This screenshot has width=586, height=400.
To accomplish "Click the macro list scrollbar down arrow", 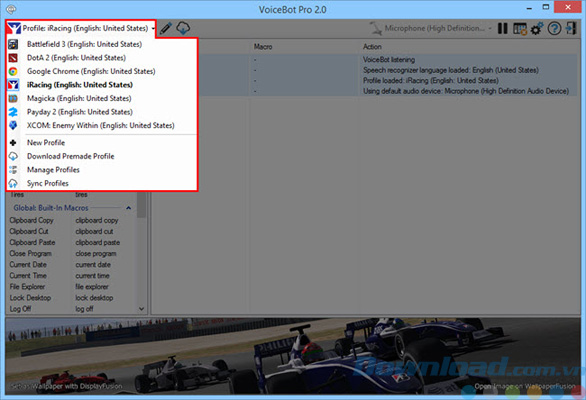I will 141,309.
